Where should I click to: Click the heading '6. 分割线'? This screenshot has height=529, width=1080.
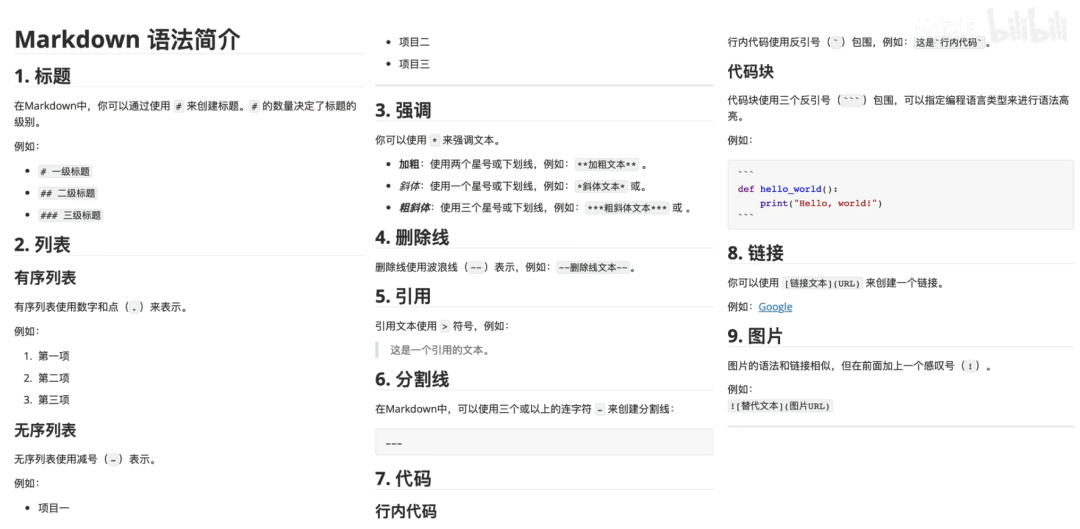413,380
